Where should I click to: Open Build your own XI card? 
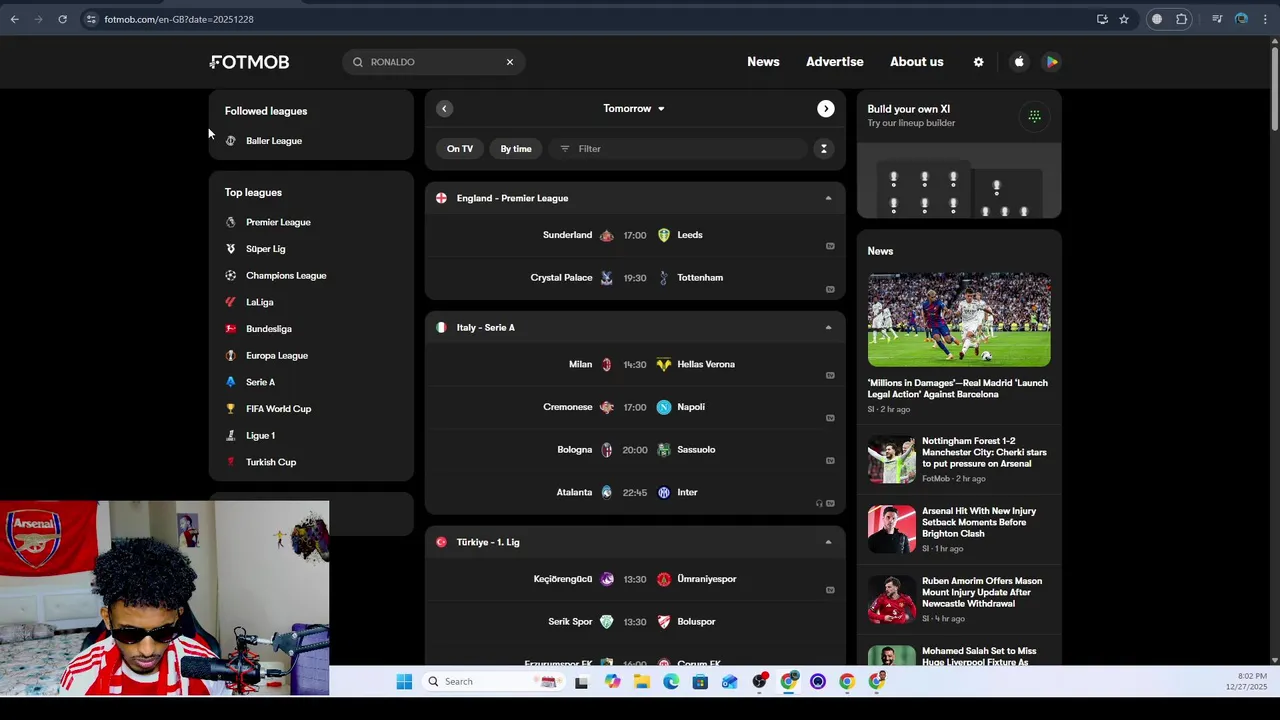click(x=959, y=154)
